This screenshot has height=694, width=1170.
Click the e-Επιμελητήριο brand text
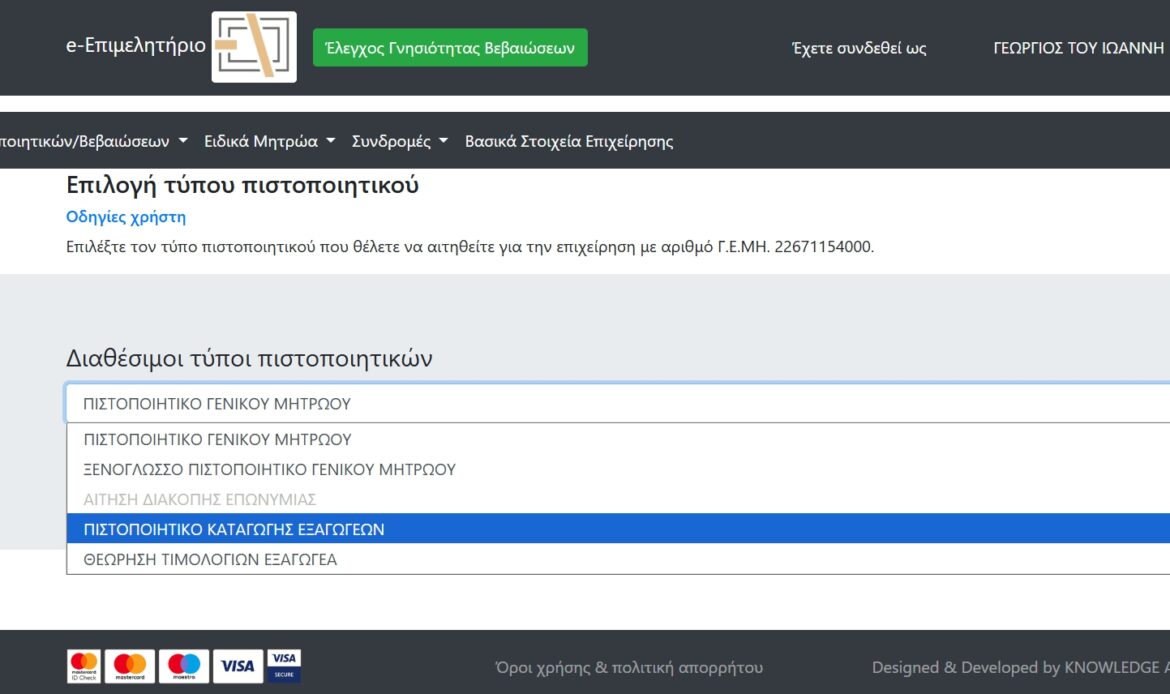136,46
